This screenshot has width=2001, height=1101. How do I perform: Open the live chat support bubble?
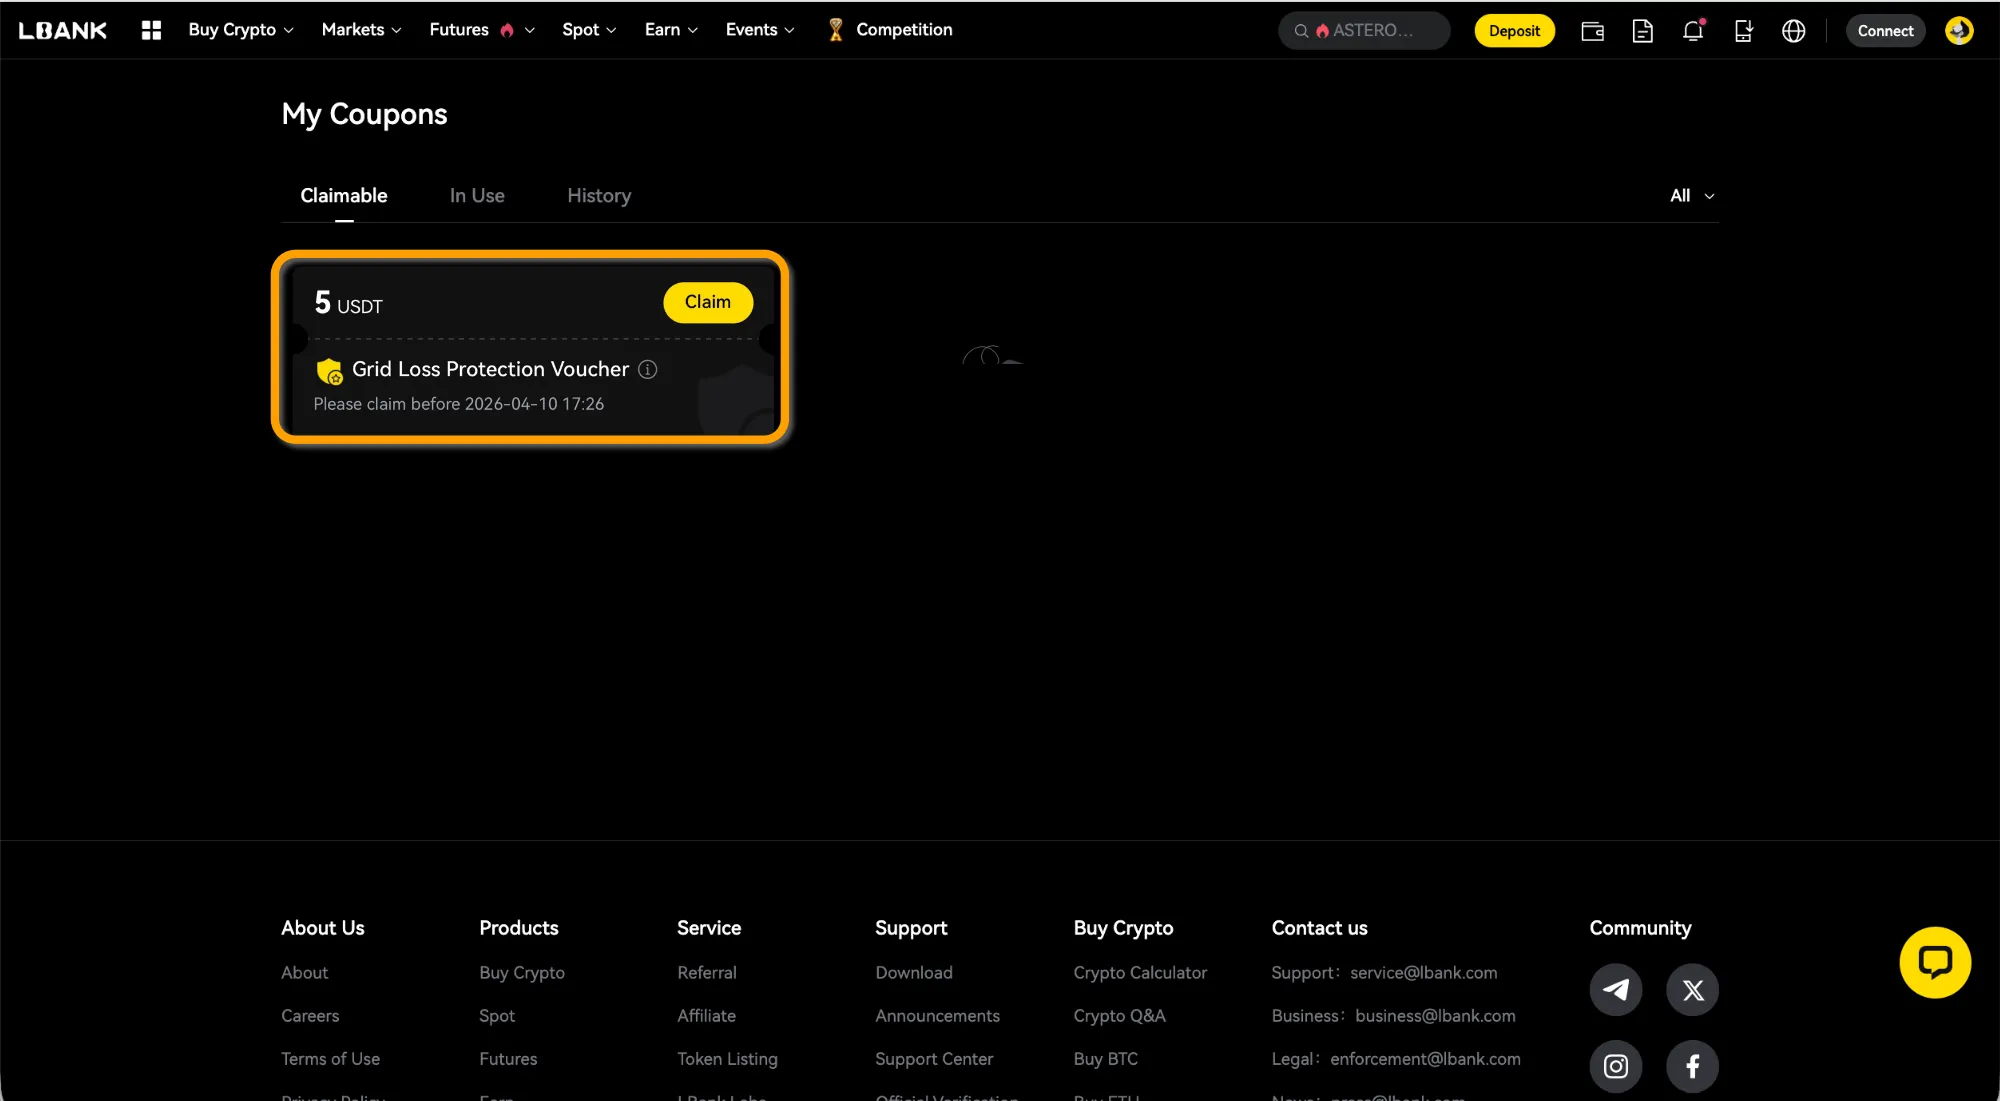coord(1934,962)
